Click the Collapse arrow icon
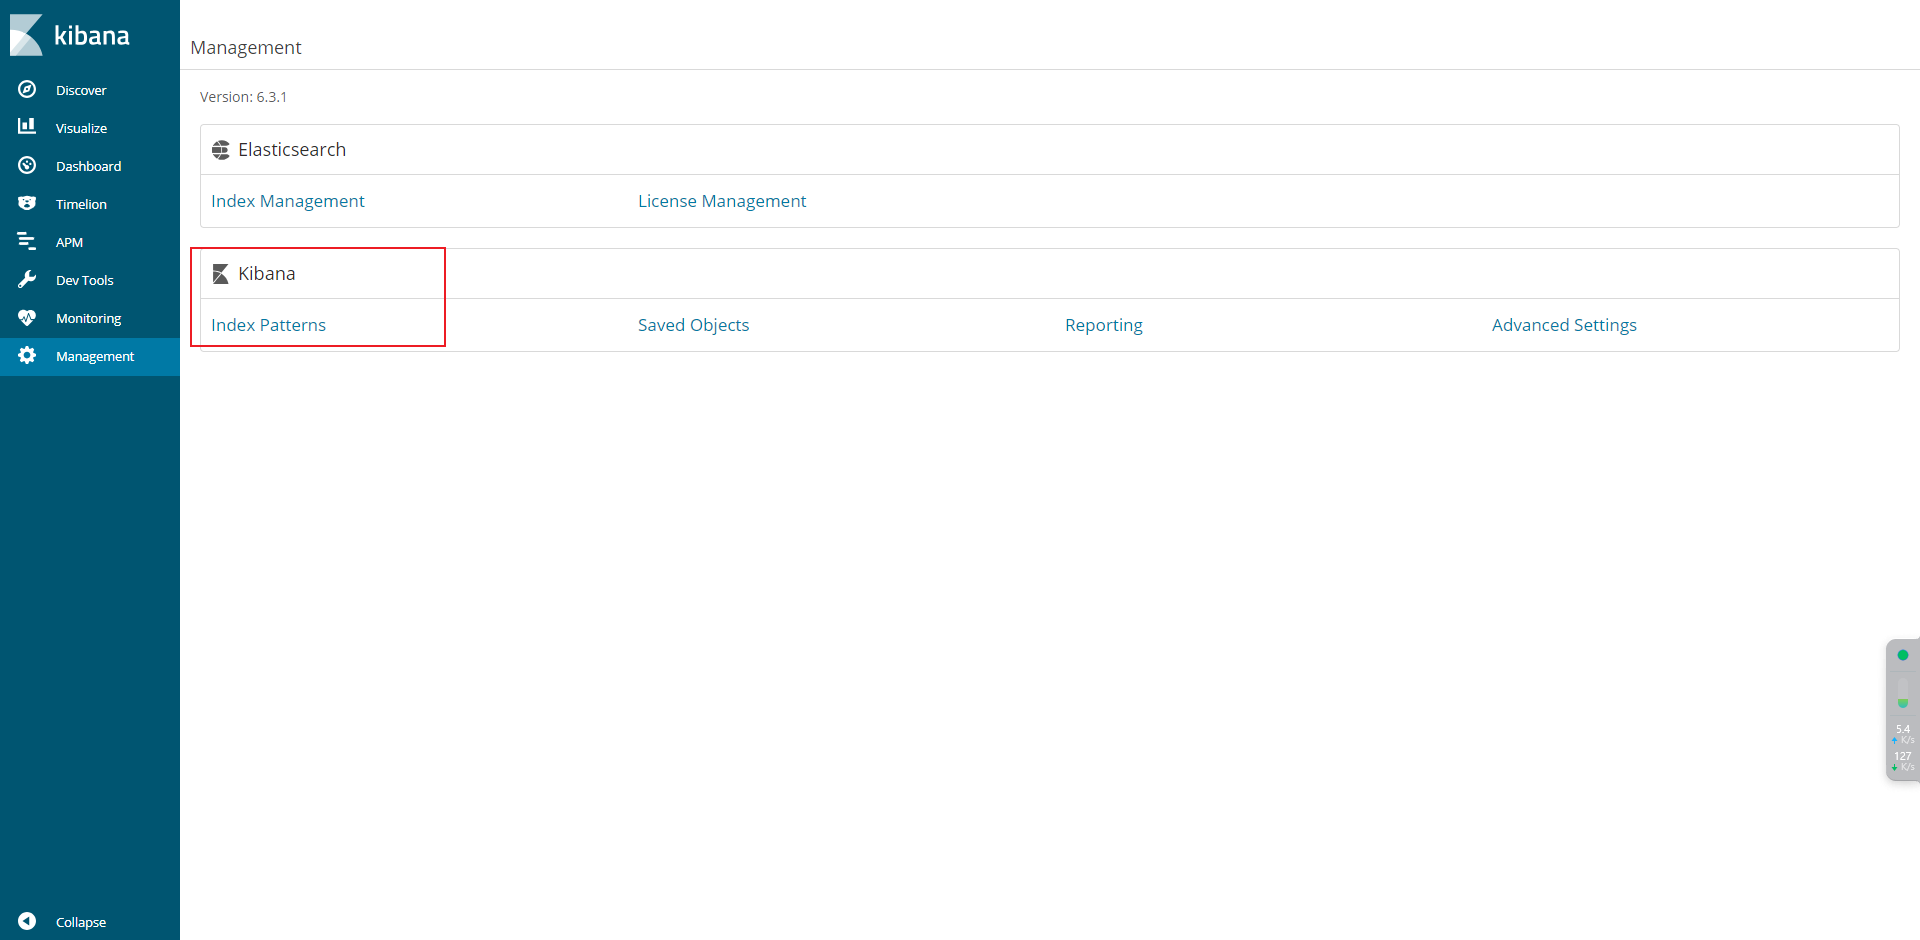The height and width of the screenshot is (940, 1920). click(27, 921)
